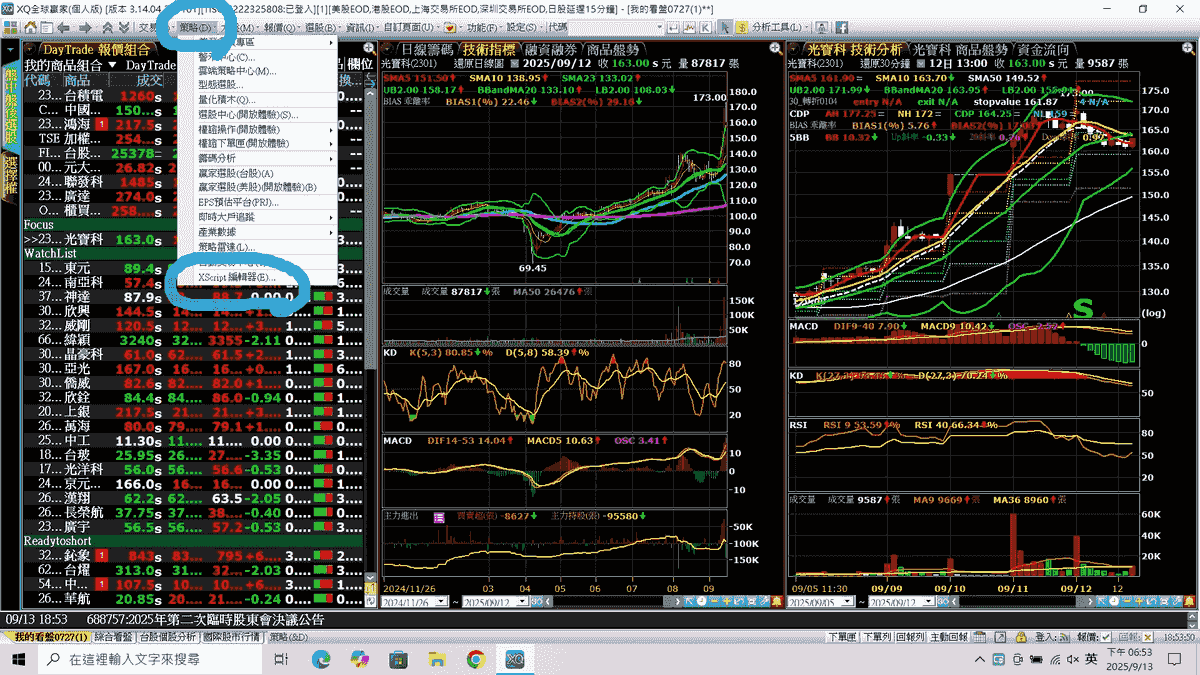Open the daily chart start date 2024/11/26 dropdown
The image size is (1200, 675).
tap(442, 604)
